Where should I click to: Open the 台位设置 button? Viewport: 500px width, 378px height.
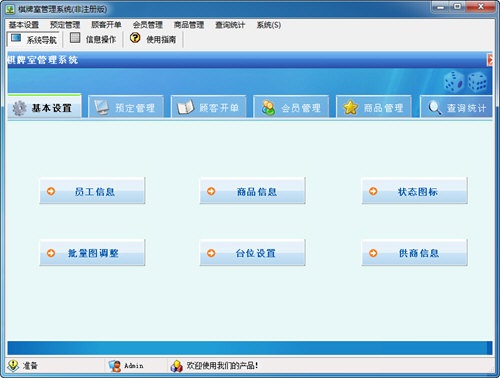252,253
